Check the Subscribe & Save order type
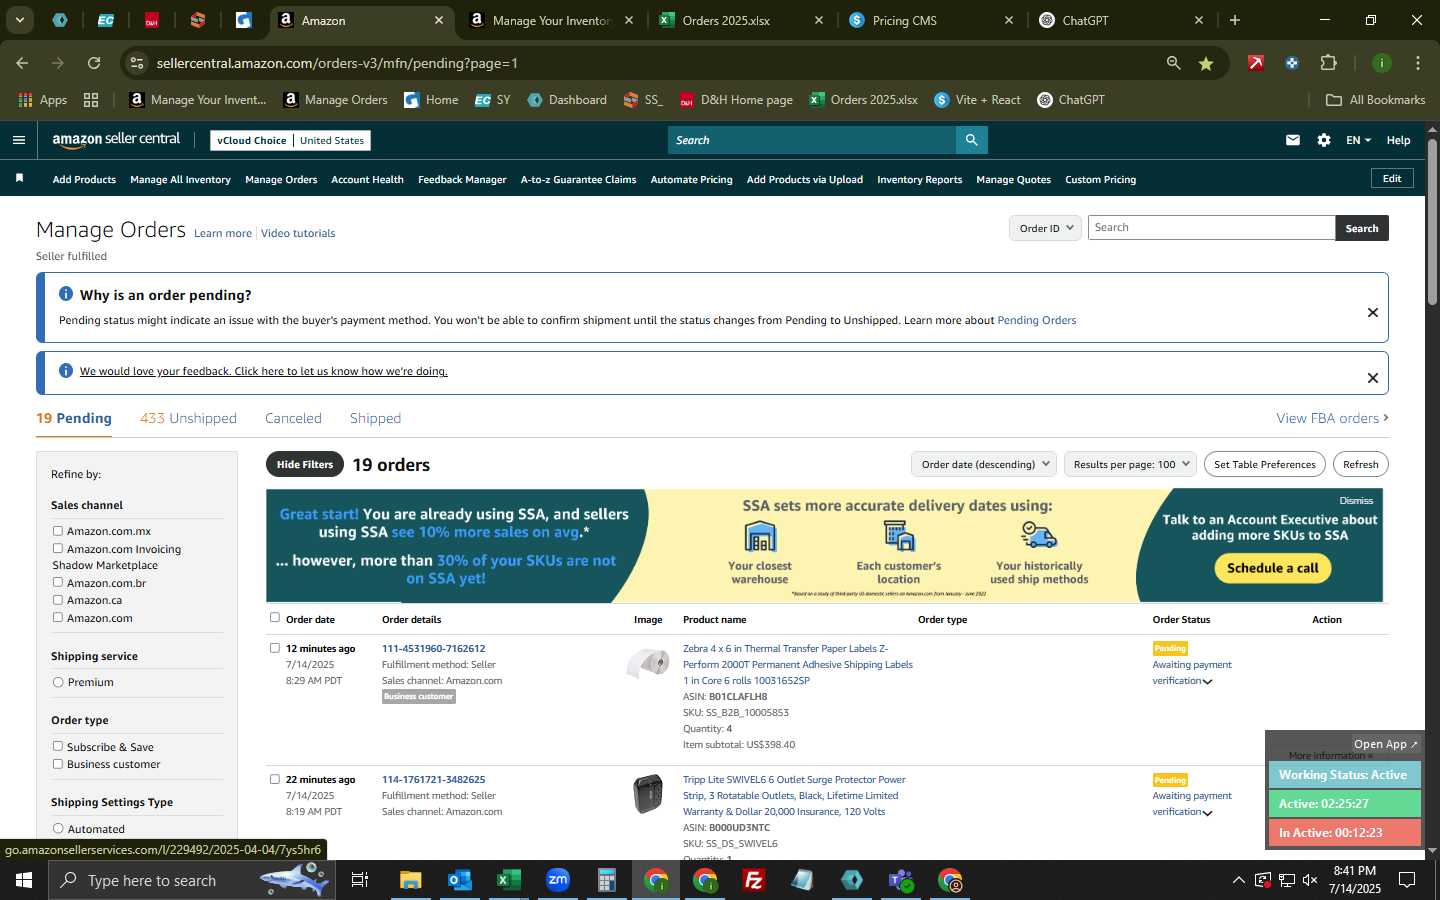The height and width of the screenshot is (900, 1440). point(58,746)
